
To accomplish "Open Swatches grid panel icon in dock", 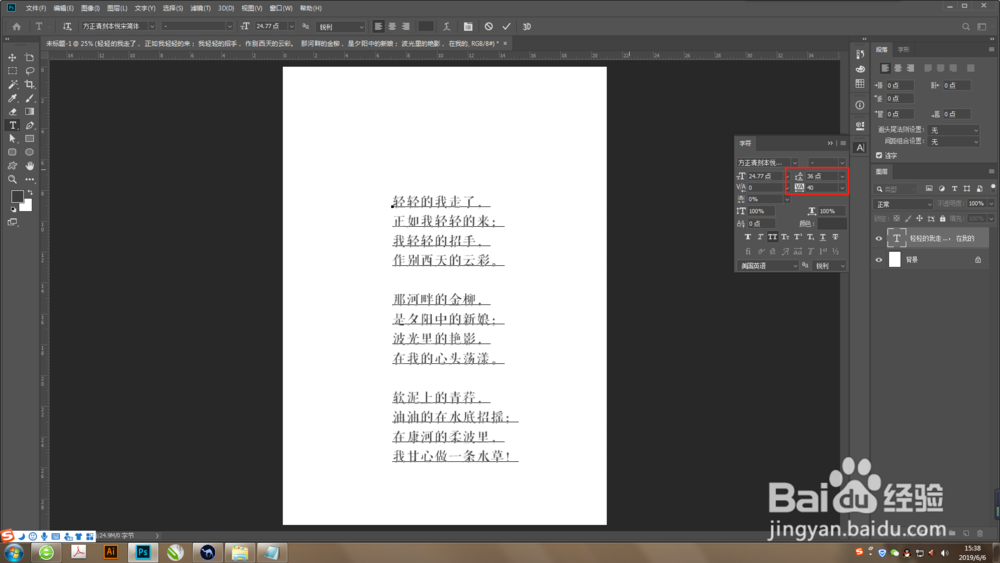I will tap(860, 84).
